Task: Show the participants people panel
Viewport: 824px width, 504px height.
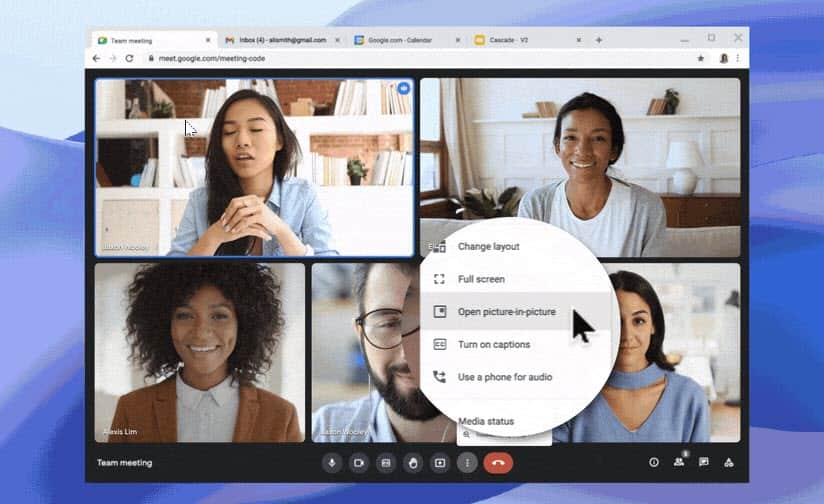Action: pos(679,462)
